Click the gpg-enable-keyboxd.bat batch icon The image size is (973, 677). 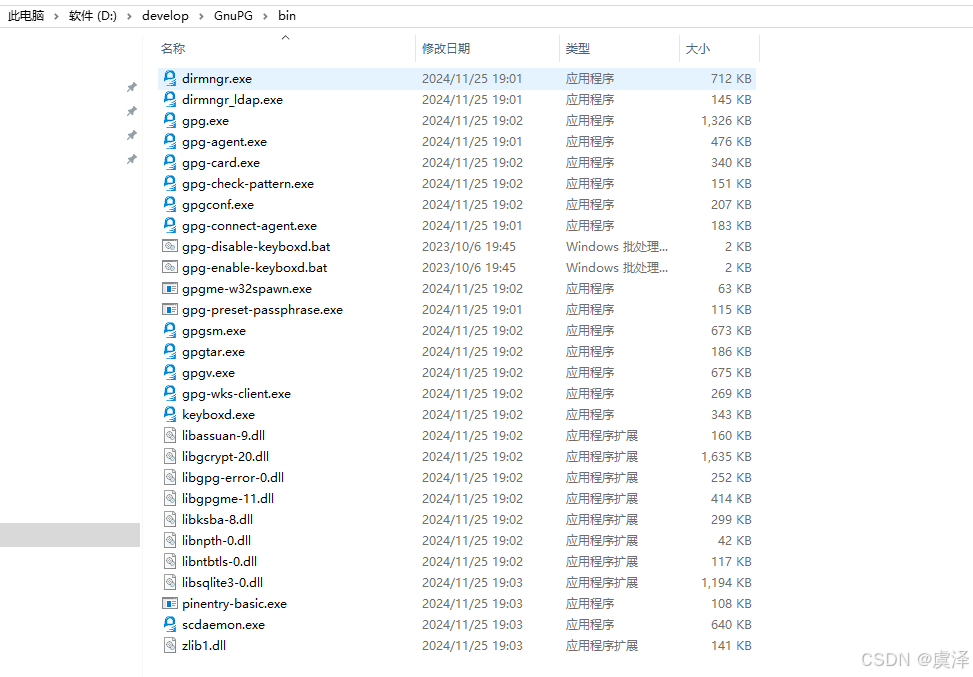(x=169, y=267)
